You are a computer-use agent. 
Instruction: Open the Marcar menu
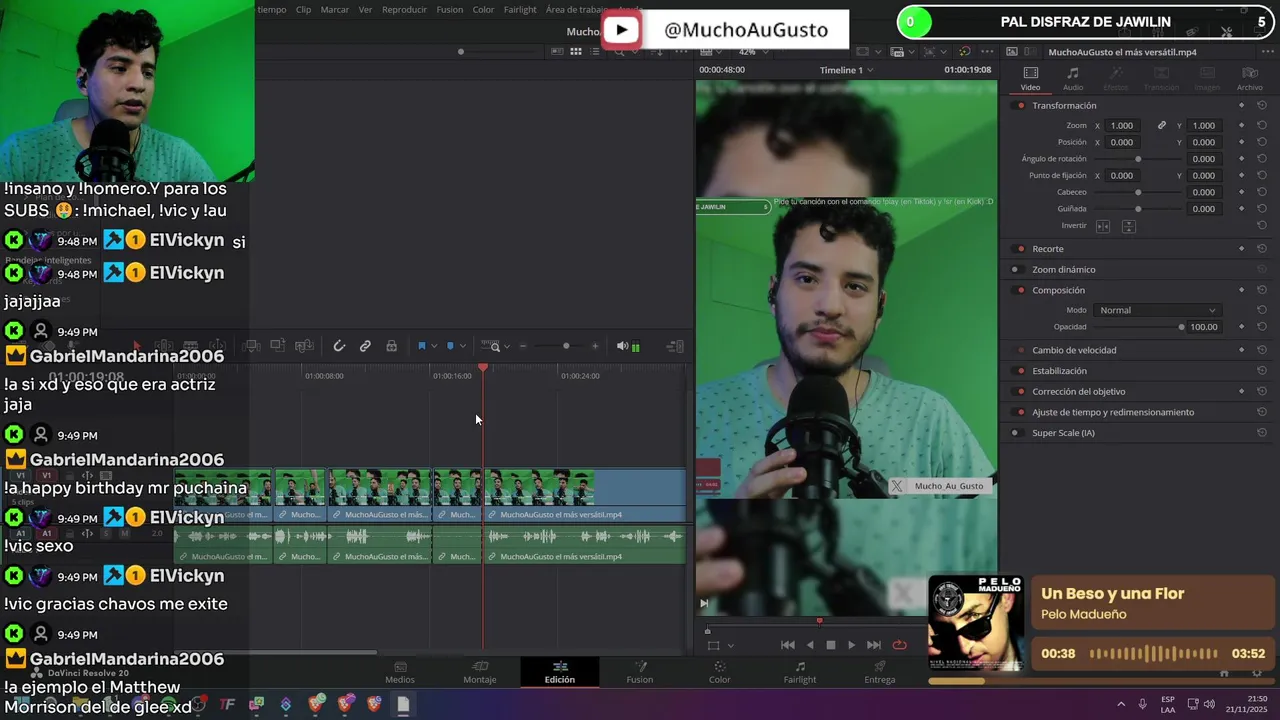tap(335, 9)
